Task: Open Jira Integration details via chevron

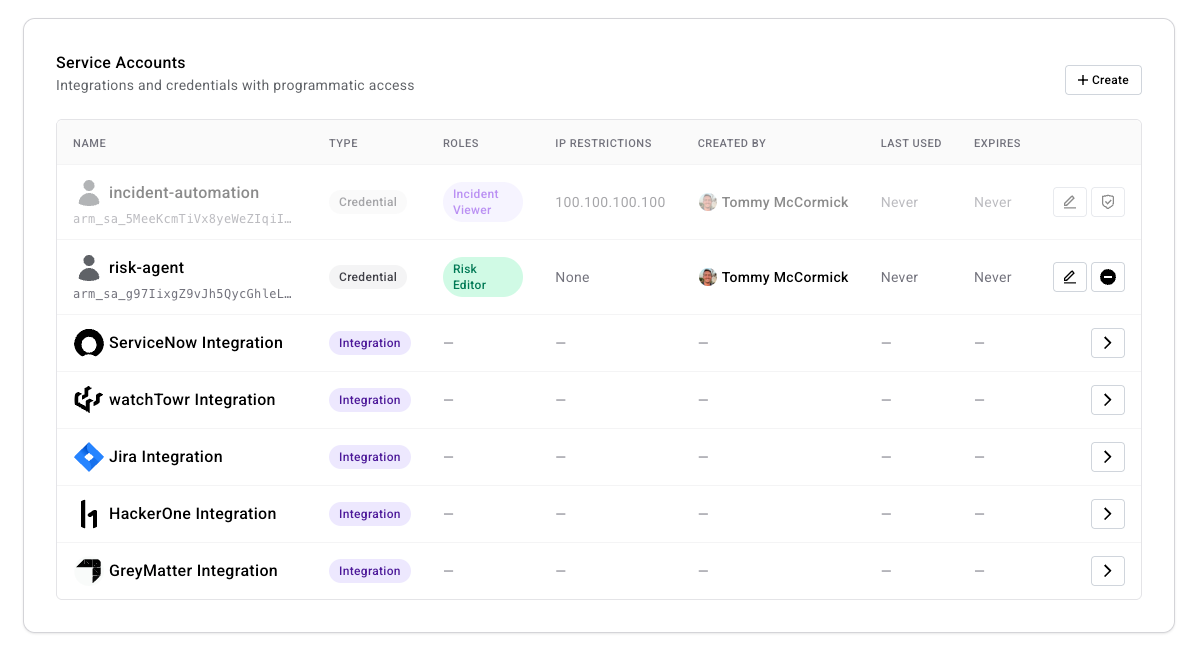Action: tap(1107, 457)
